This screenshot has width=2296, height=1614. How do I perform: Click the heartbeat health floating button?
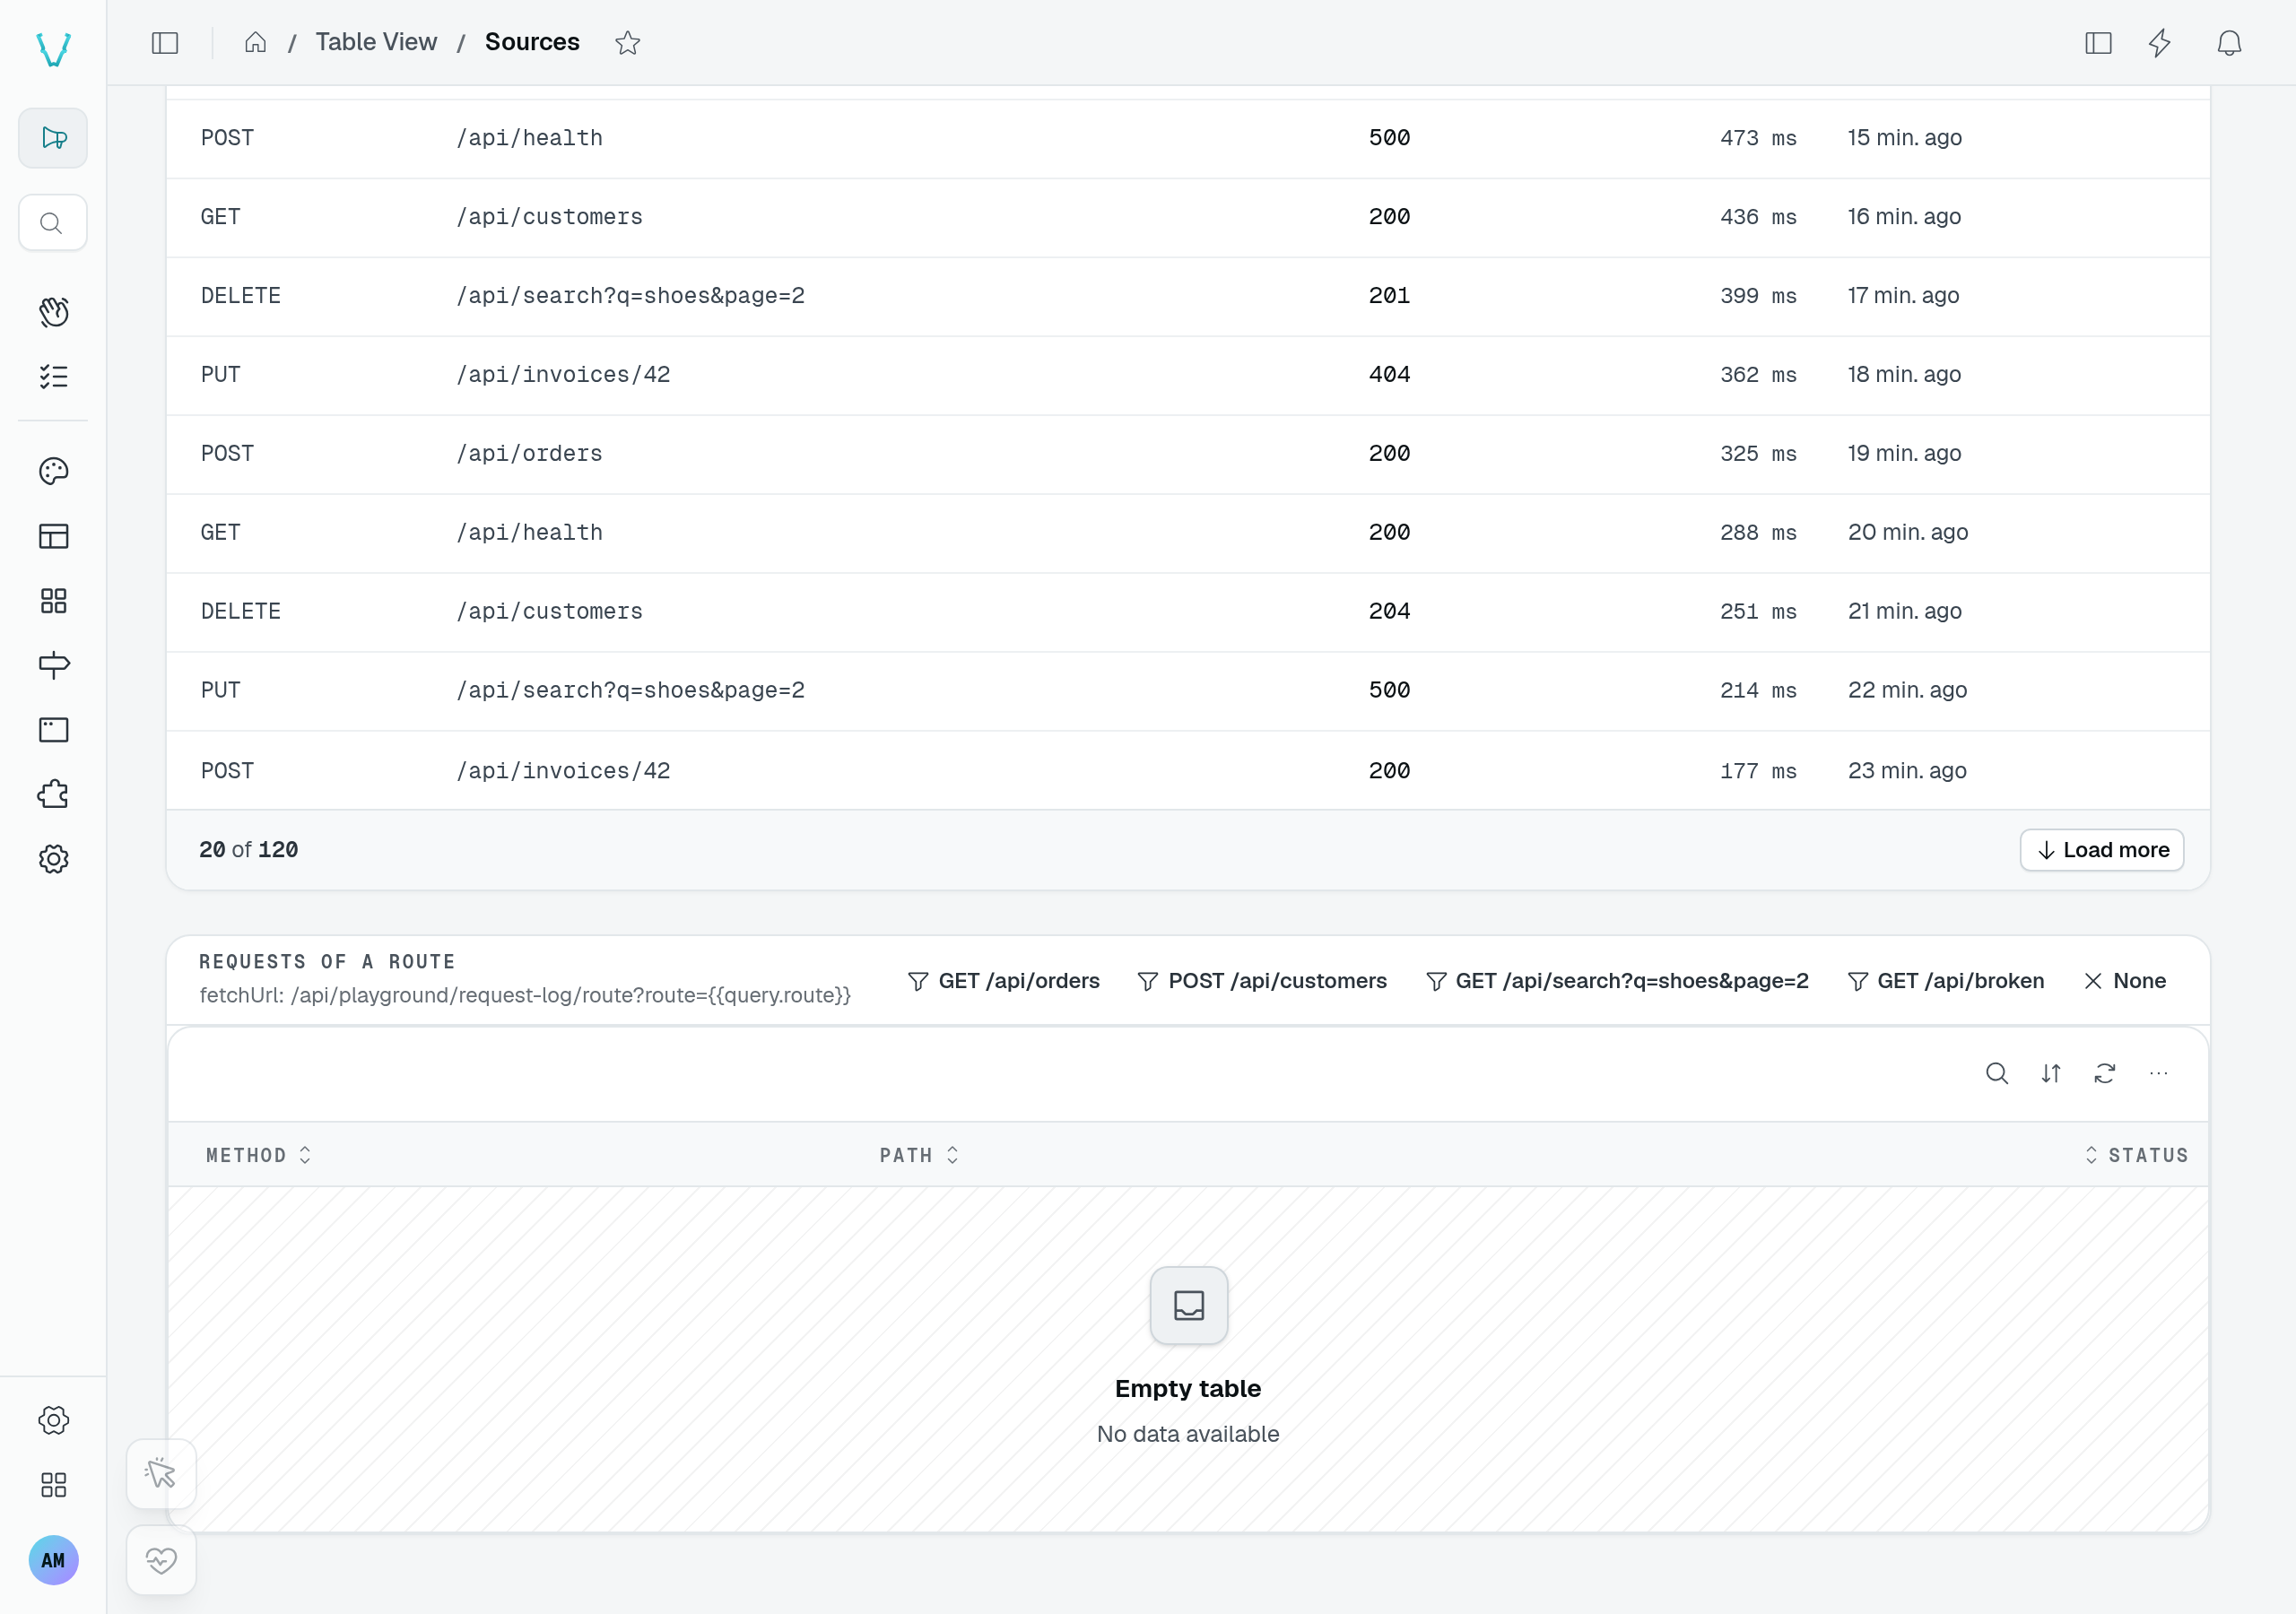click(x=161, y=1560)
